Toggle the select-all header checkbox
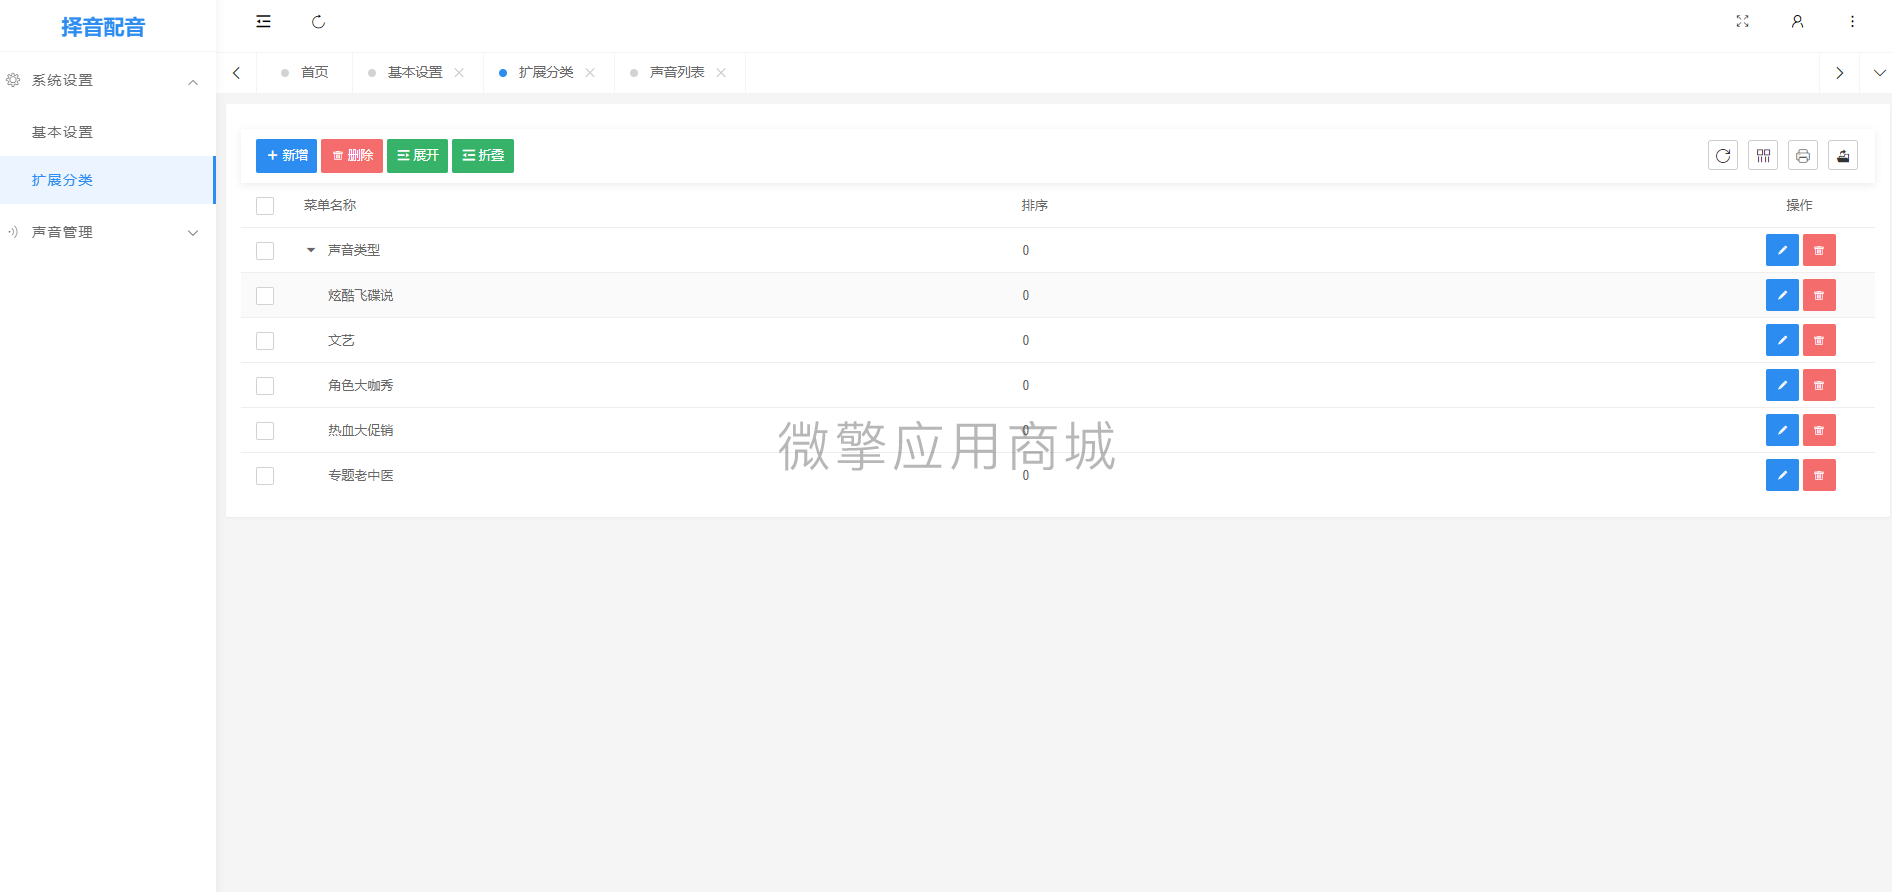 pyautogui.click(x=265, y=206)
